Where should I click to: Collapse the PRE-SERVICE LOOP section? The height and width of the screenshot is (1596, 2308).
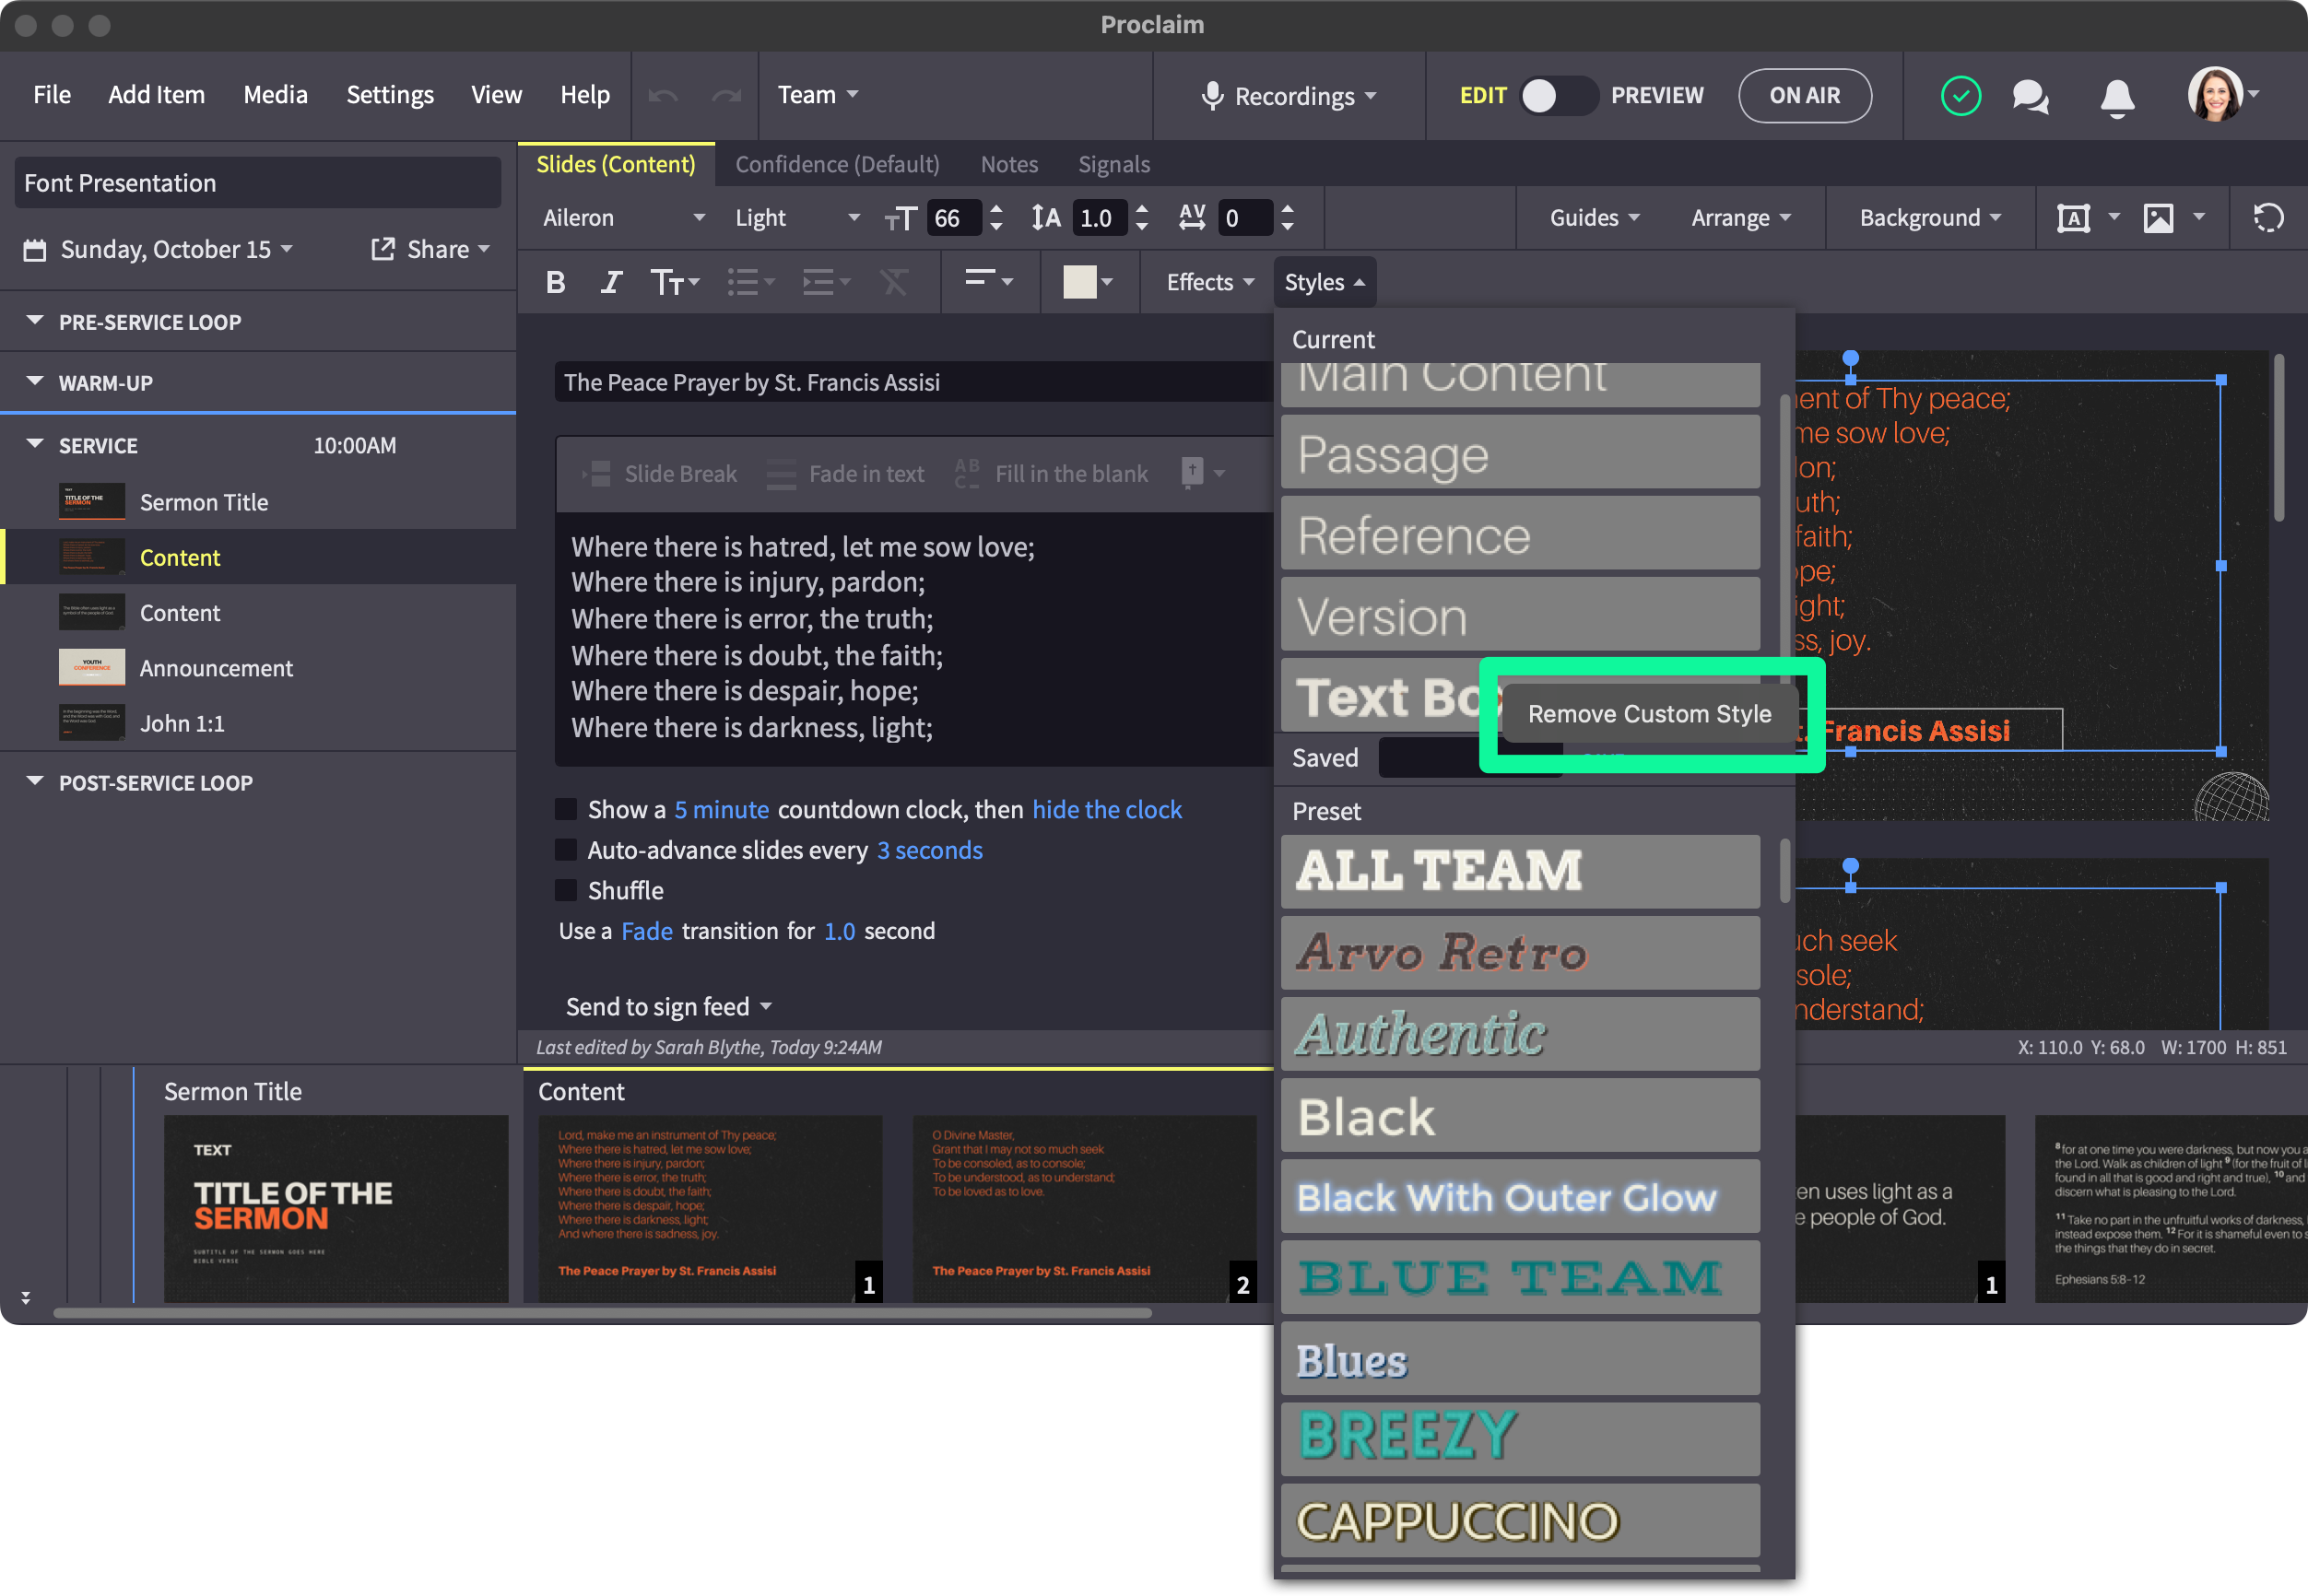click(35, 321)
